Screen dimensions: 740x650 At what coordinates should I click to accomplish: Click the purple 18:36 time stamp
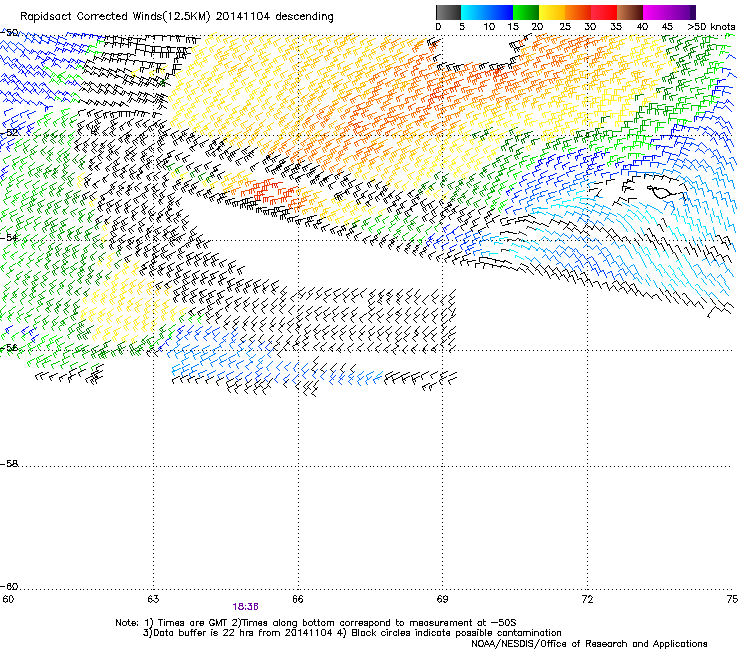pos(245,607)
